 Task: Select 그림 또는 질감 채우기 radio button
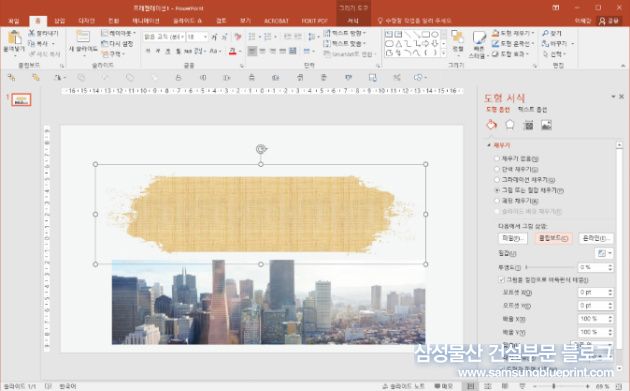497,190
